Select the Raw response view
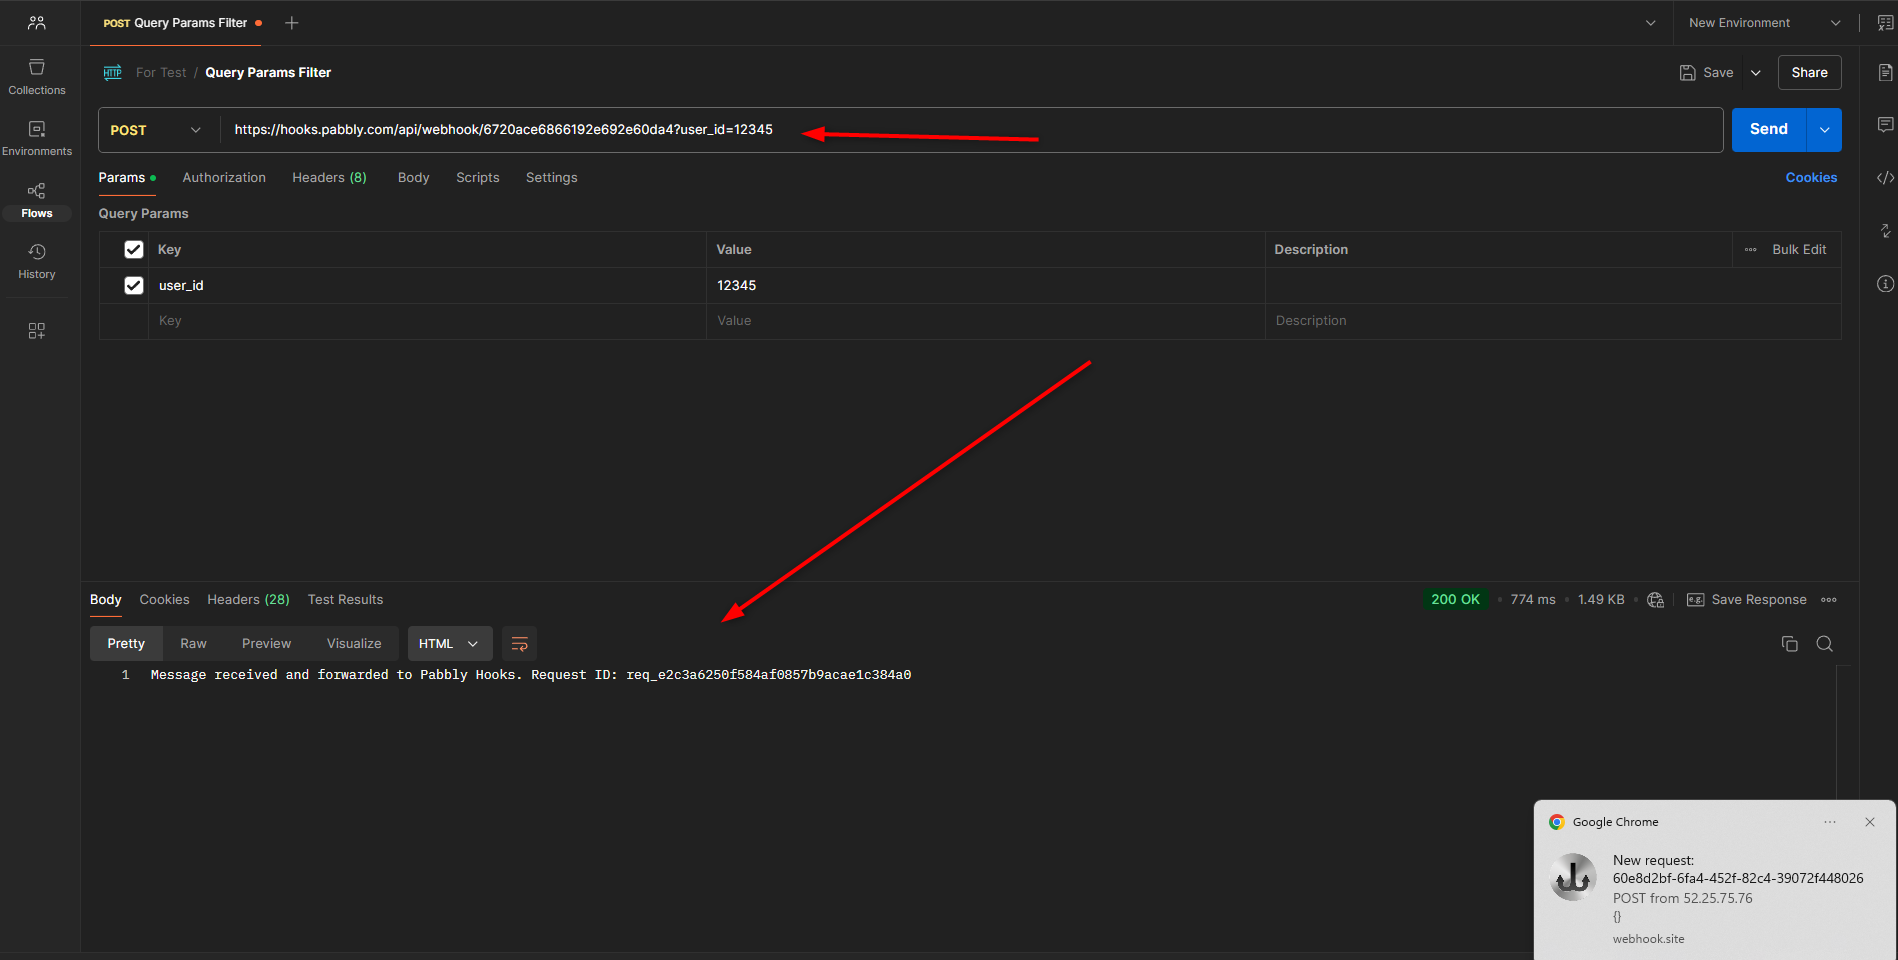Screen dimensions: 1898x960 click(194, 644)
